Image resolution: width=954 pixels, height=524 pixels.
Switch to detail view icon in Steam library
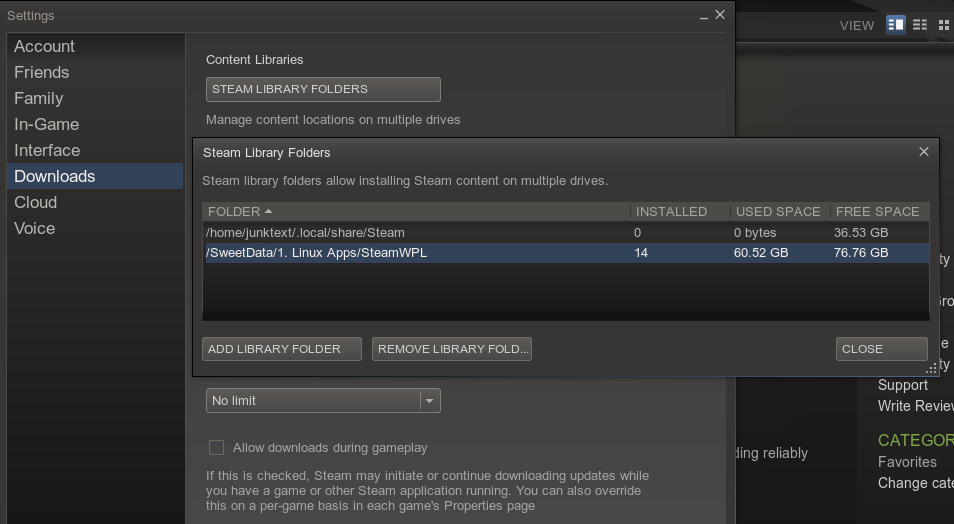[896, 25]
